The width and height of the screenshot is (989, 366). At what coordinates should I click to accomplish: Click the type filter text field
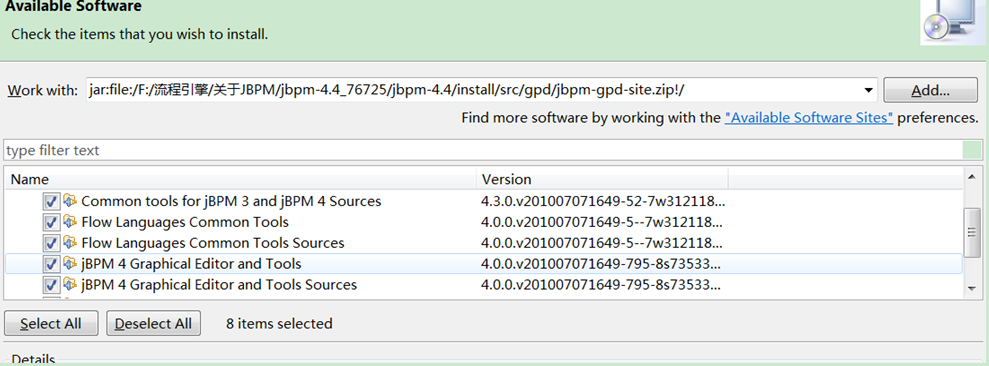click(483, 150)
